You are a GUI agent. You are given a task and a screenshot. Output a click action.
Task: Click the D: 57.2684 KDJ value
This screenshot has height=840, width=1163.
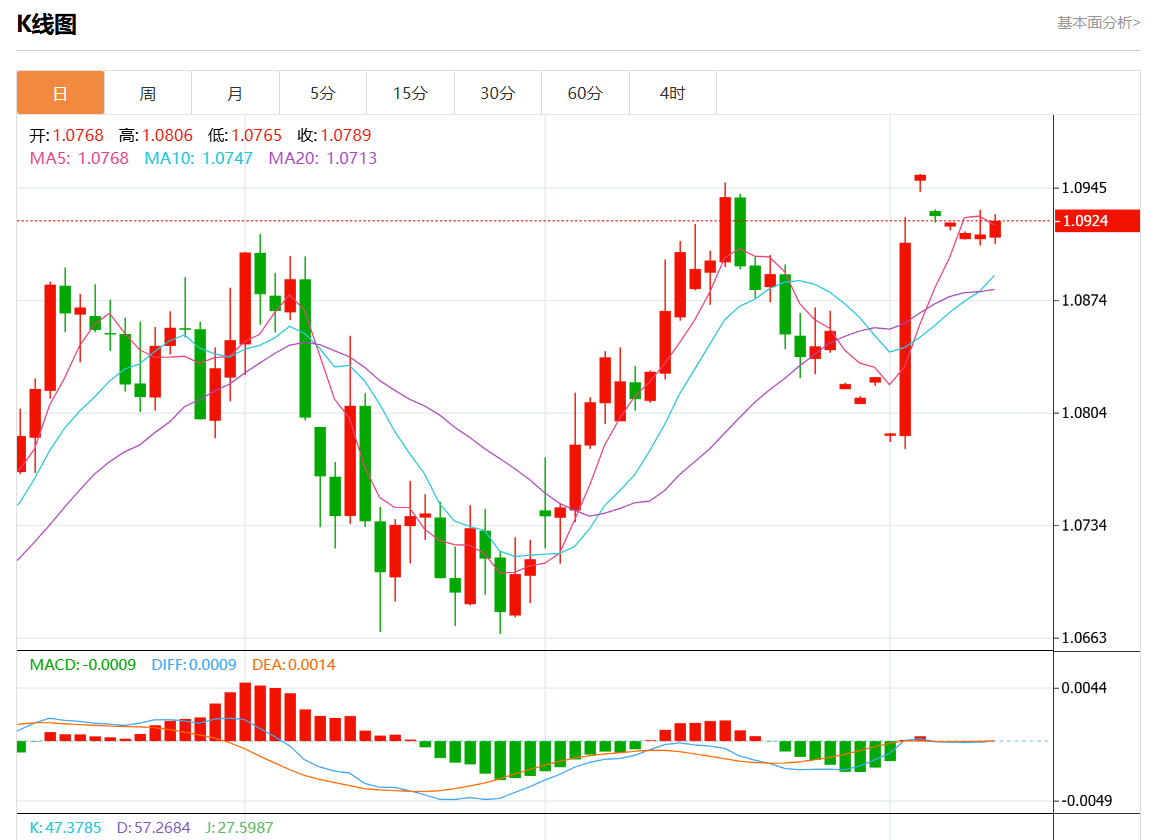154,827
